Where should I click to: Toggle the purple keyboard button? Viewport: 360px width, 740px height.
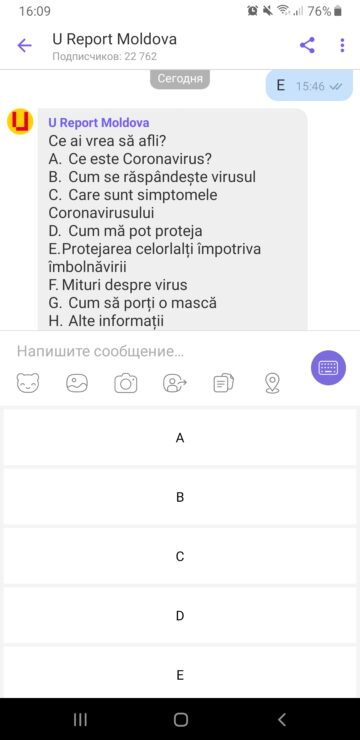(328, 367)
